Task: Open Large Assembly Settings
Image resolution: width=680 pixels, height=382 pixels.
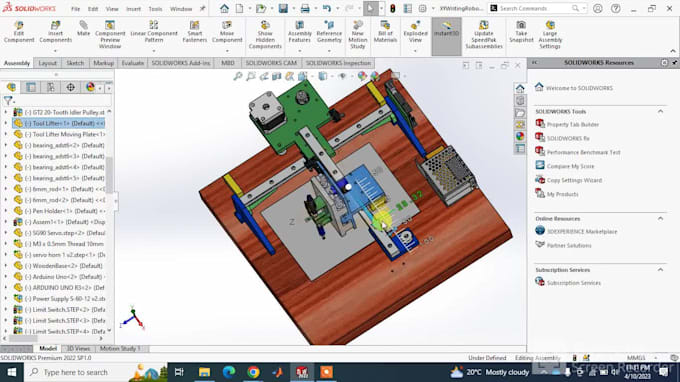Action: point(550,35)
